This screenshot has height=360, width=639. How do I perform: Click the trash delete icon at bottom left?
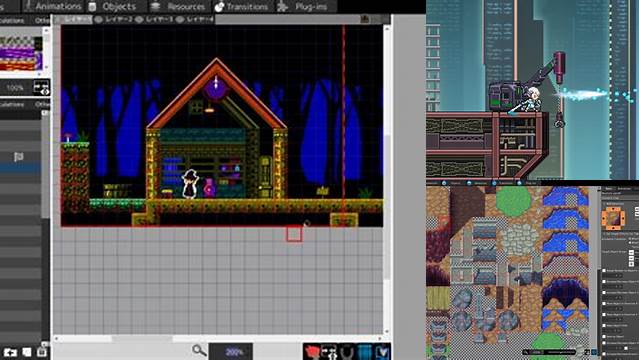42,351
